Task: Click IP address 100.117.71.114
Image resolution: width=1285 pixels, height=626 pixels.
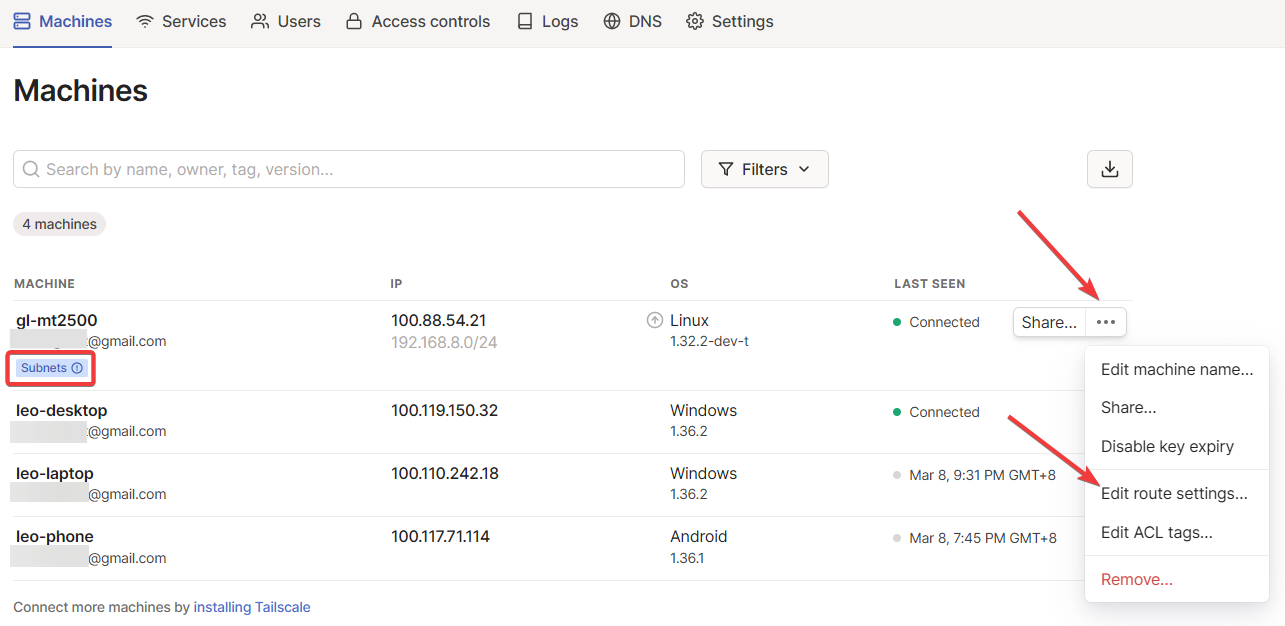Action: pyautogui.click(x=441, y=536)
